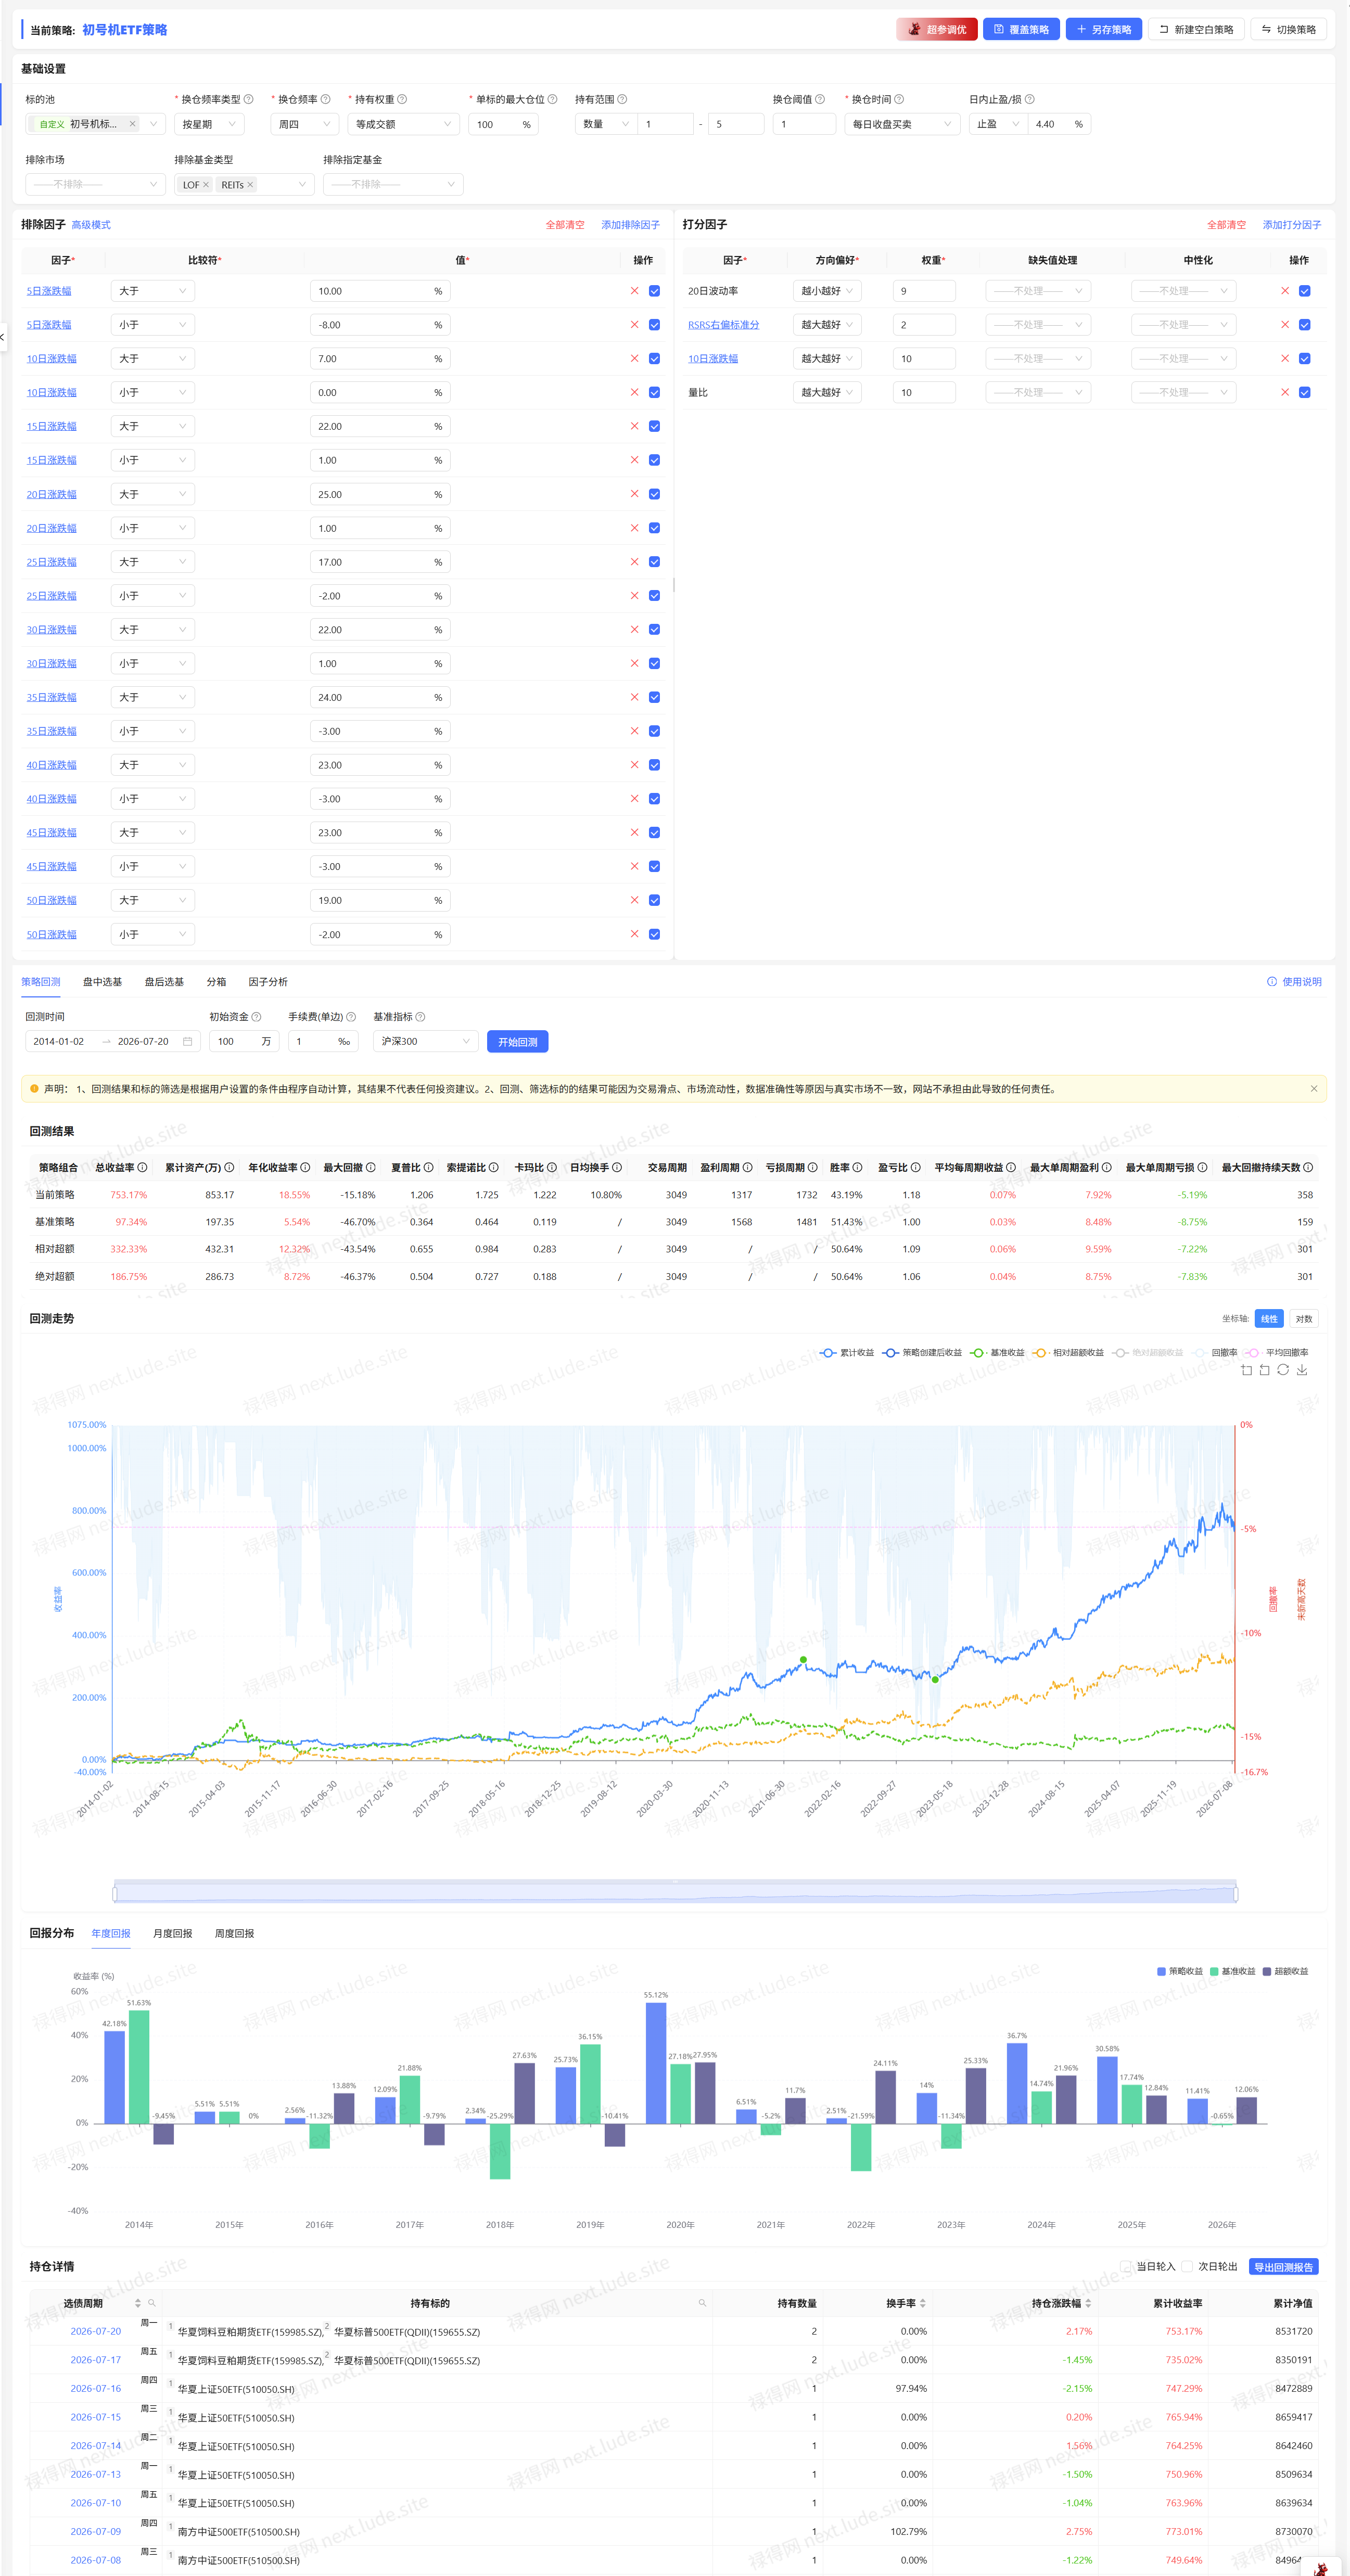Download the backtest chart as image
1350x2576 pixels.
(x=1301, y=1370)
